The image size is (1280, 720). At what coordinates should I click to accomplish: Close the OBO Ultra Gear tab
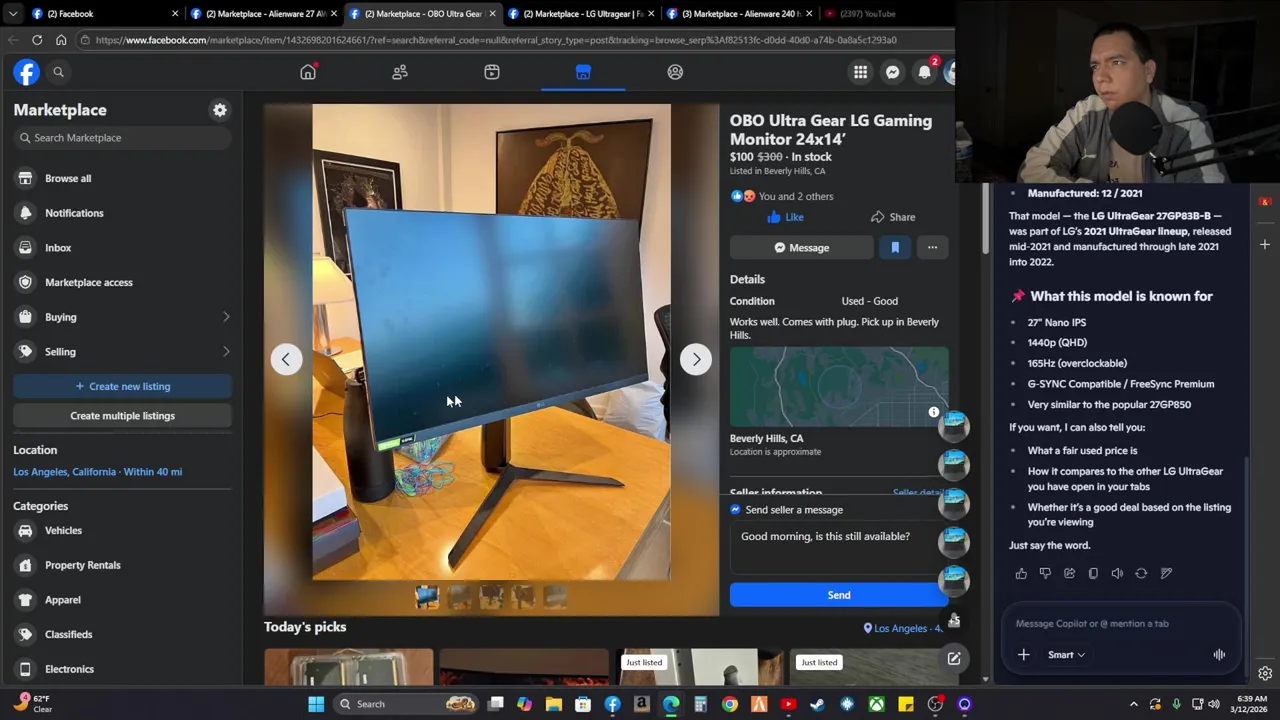tap(492, 14)
